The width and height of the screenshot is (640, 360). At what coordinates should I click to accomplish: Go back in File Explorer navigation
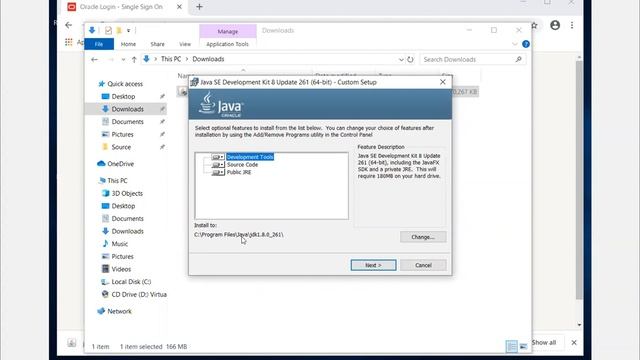click(95, 60)
